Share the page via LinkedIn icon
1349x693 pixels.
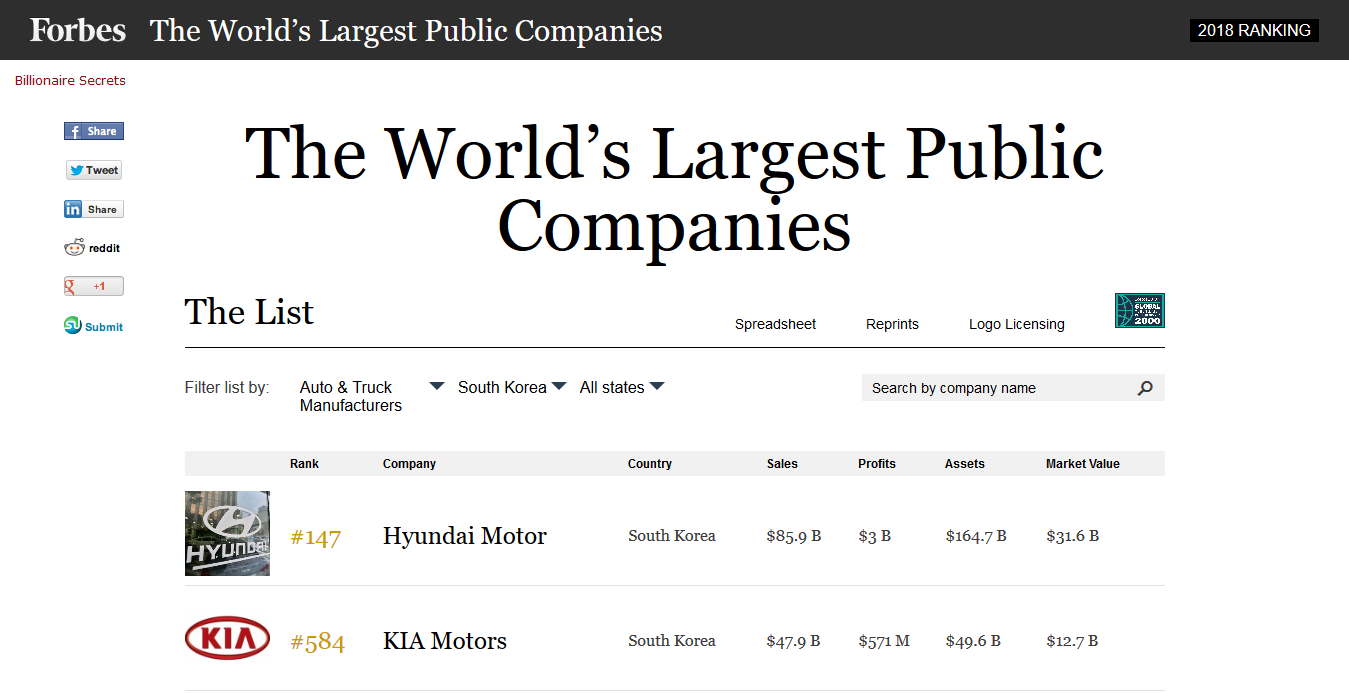click(x=94, y=209)
